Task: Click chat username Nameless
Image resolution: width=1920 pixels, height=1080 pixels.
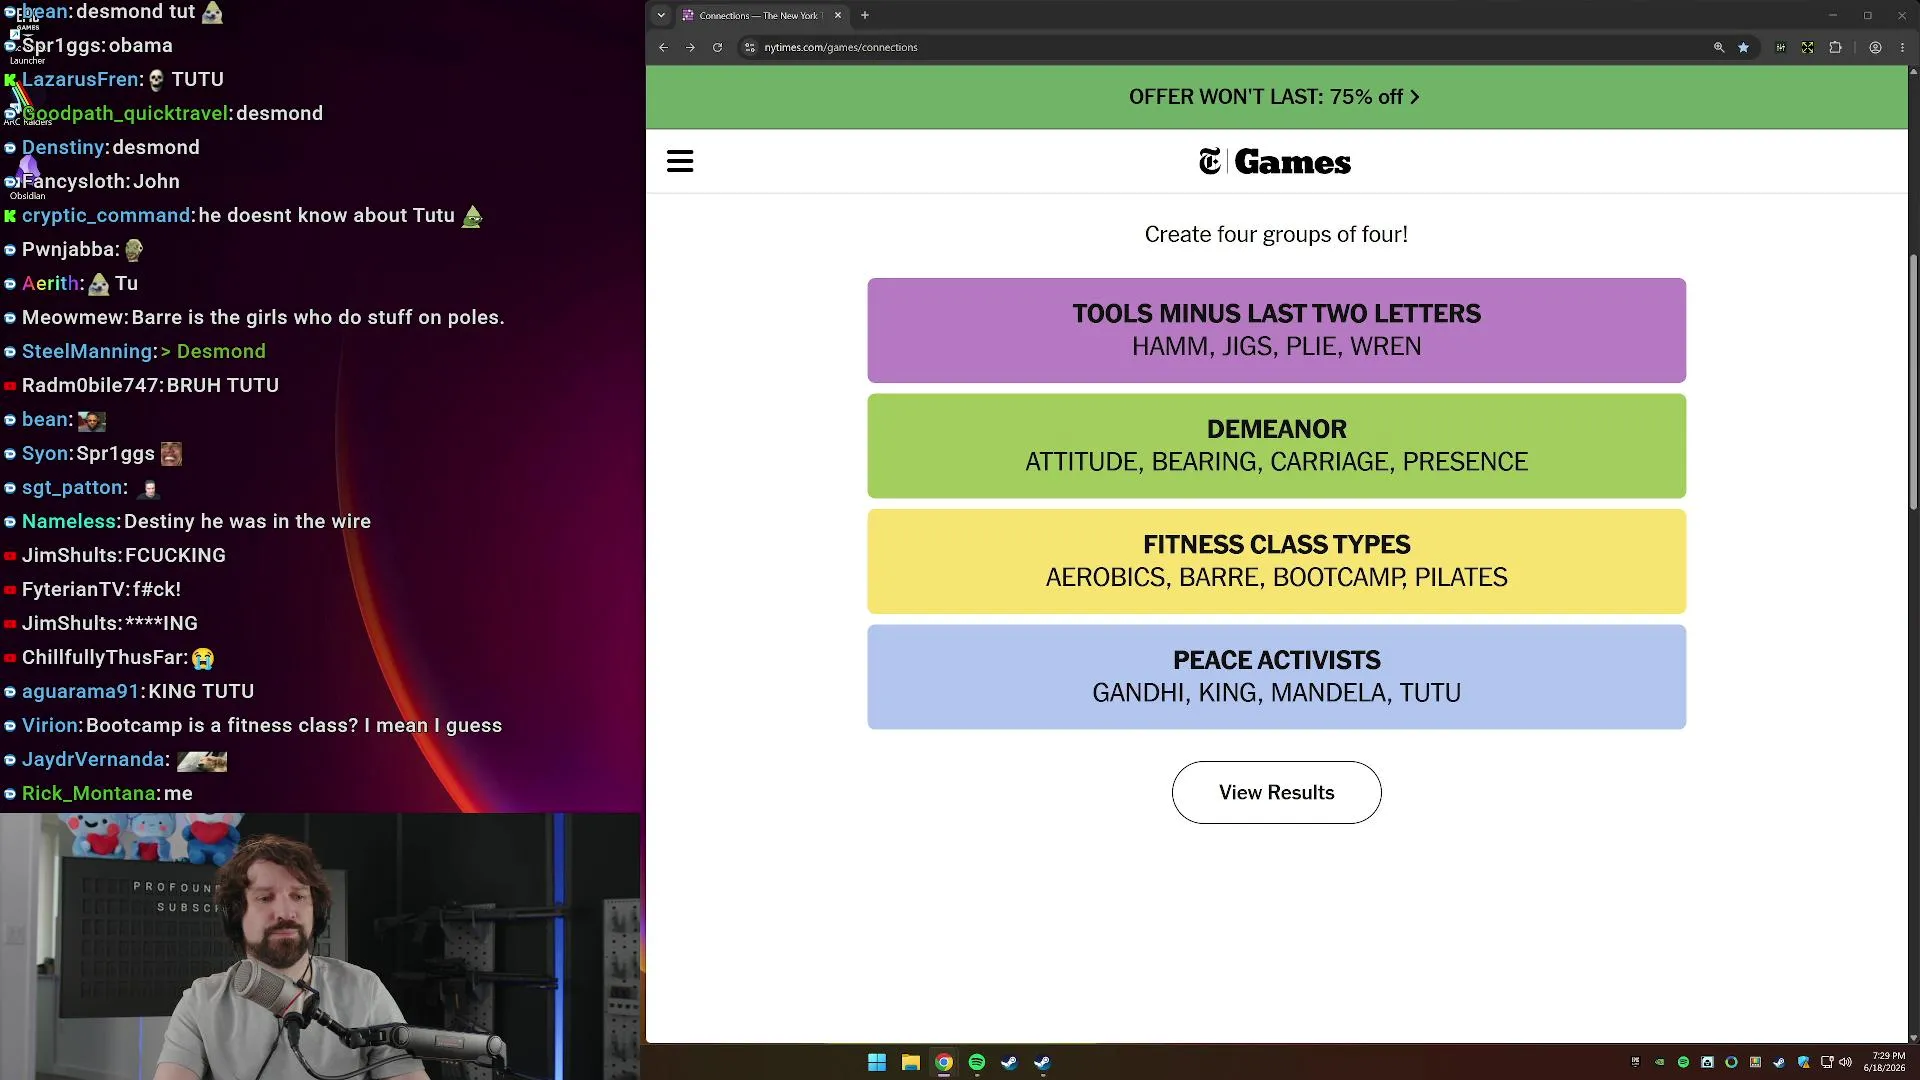Action: [69, 521]
